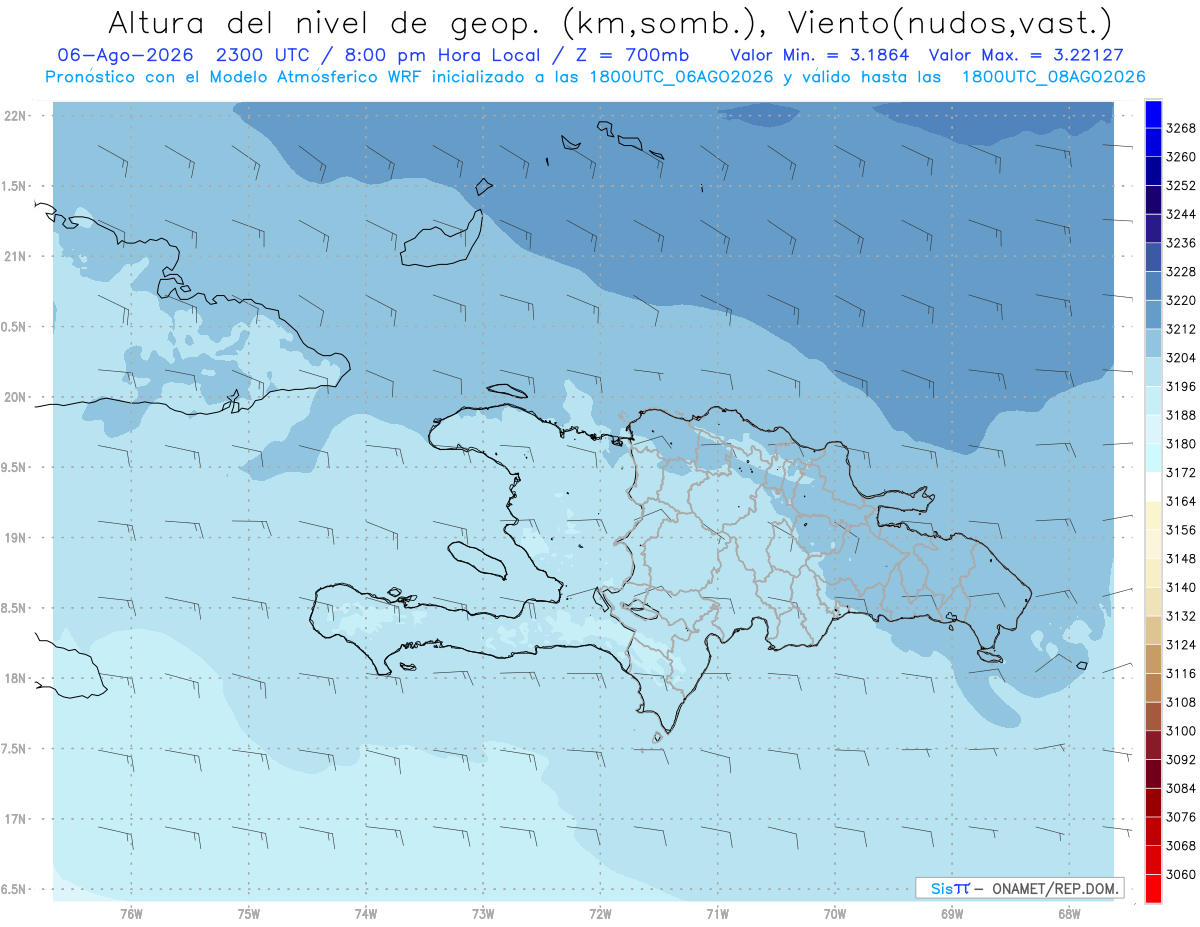Click the '17N' latitude label
The width and height of the screenshot is (1200, 927).
pos(14,819)
